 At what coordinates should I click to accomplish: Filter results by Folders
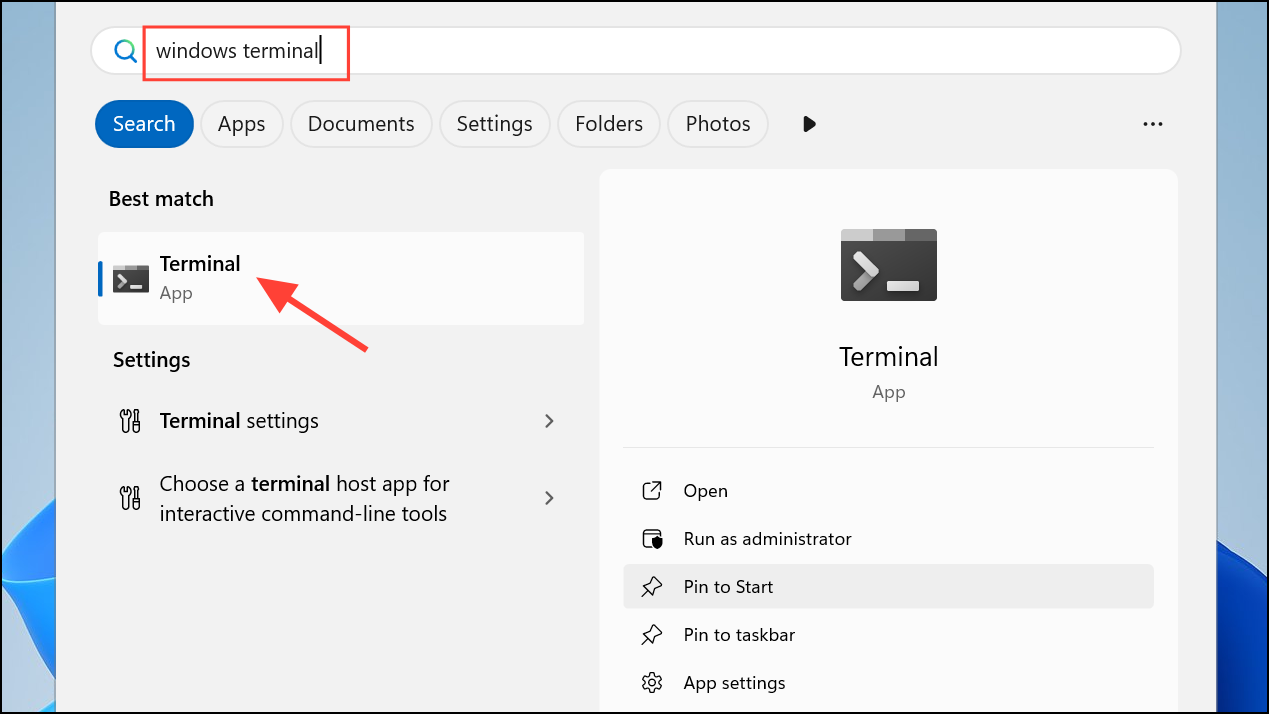tap(608, 124)
